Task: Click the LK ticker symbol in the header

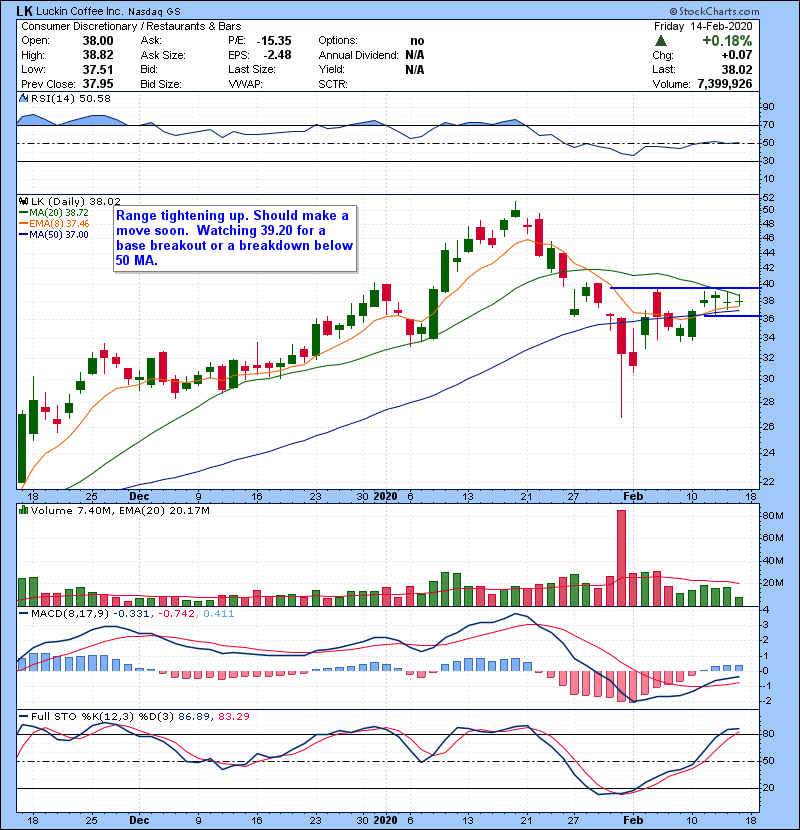Action: pos(24,11)
